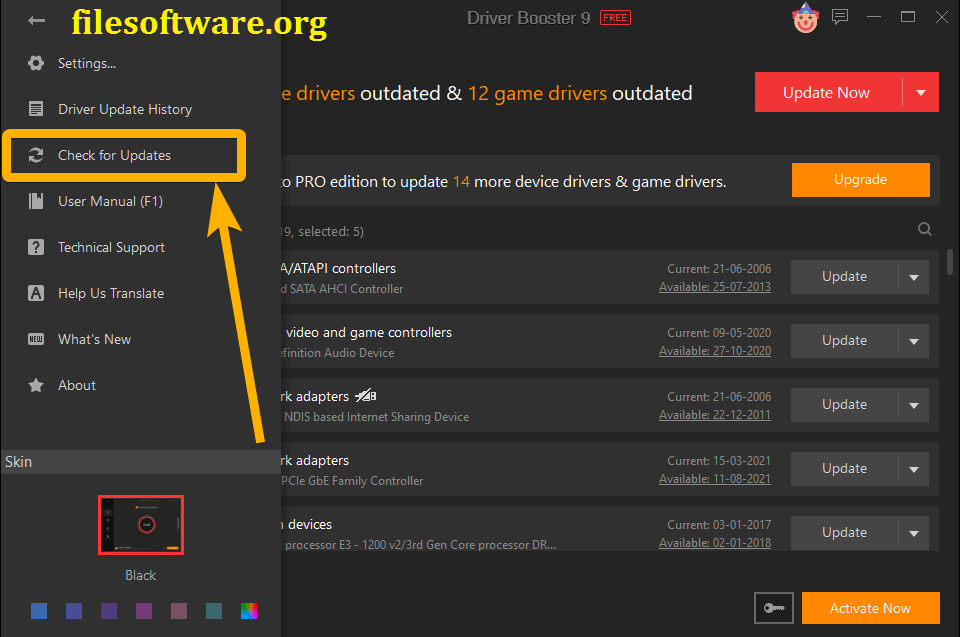Click Current: 15-03-2021 text
Viewport: 960px width, 637px height.
[719, 461]
